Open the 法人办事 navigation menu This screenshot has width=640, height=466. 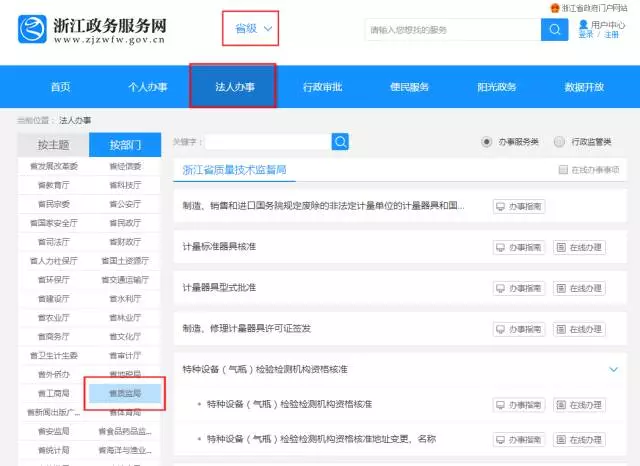(x=235, y=87)
